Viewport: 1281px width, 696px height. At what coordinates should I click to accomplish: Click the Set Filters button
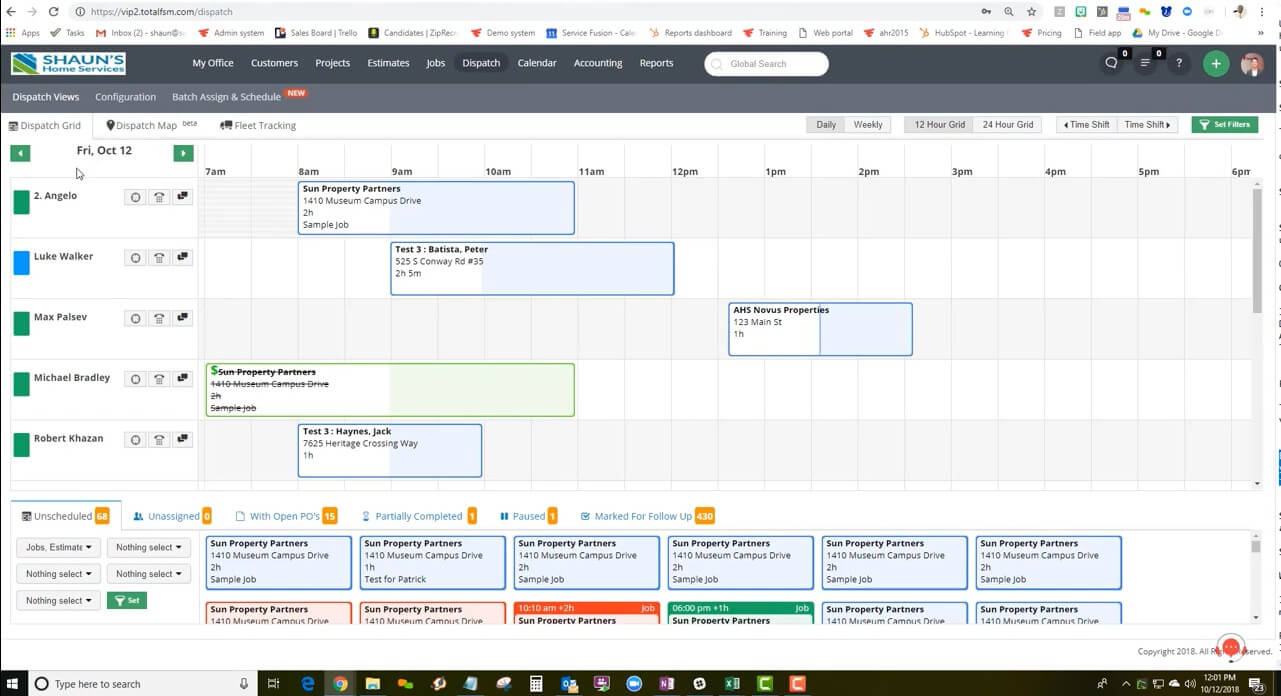pyautogui.click(x=1224, y=125)
